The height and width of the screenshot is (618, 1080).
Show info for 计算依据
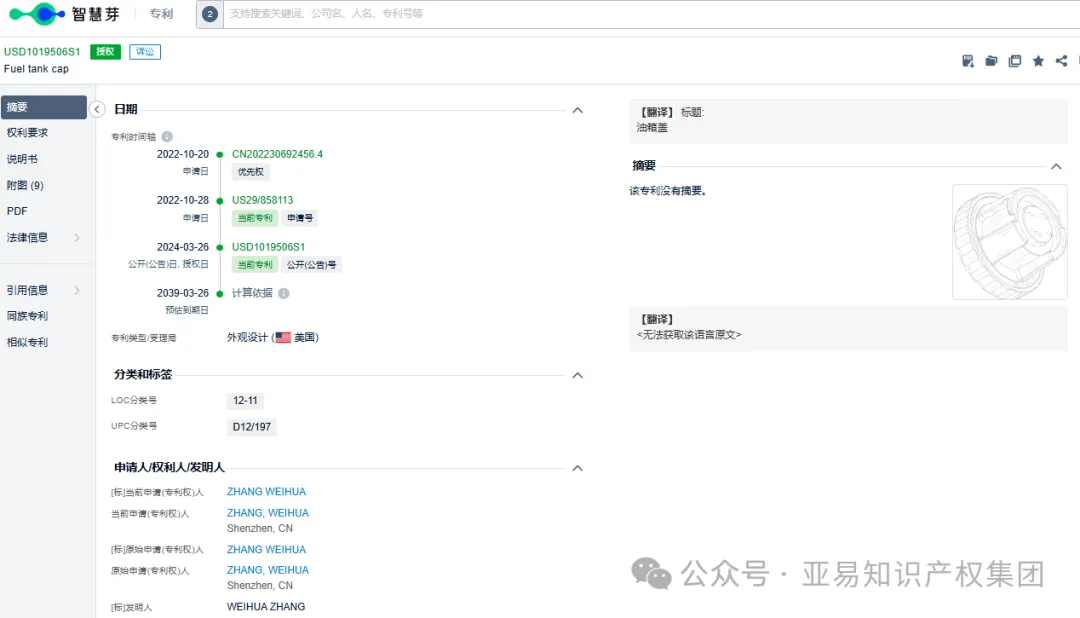click(x=284, y=293)
